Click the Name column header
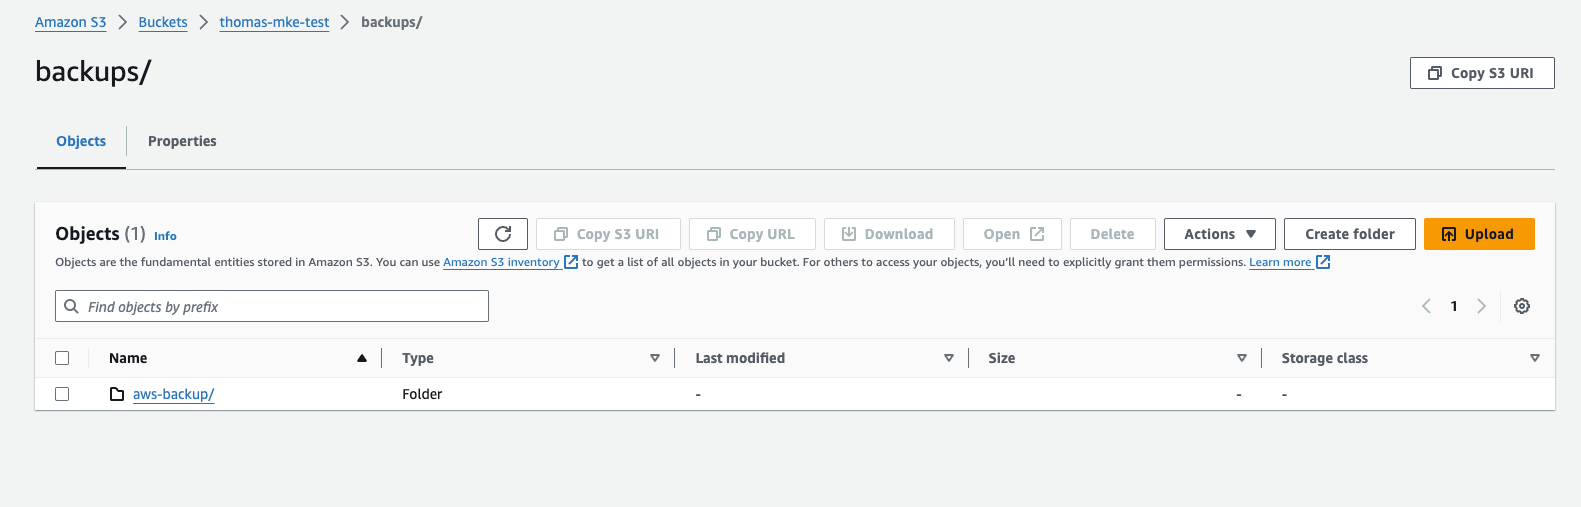The width and height of the screenshot is (1581, 507). 128,358
